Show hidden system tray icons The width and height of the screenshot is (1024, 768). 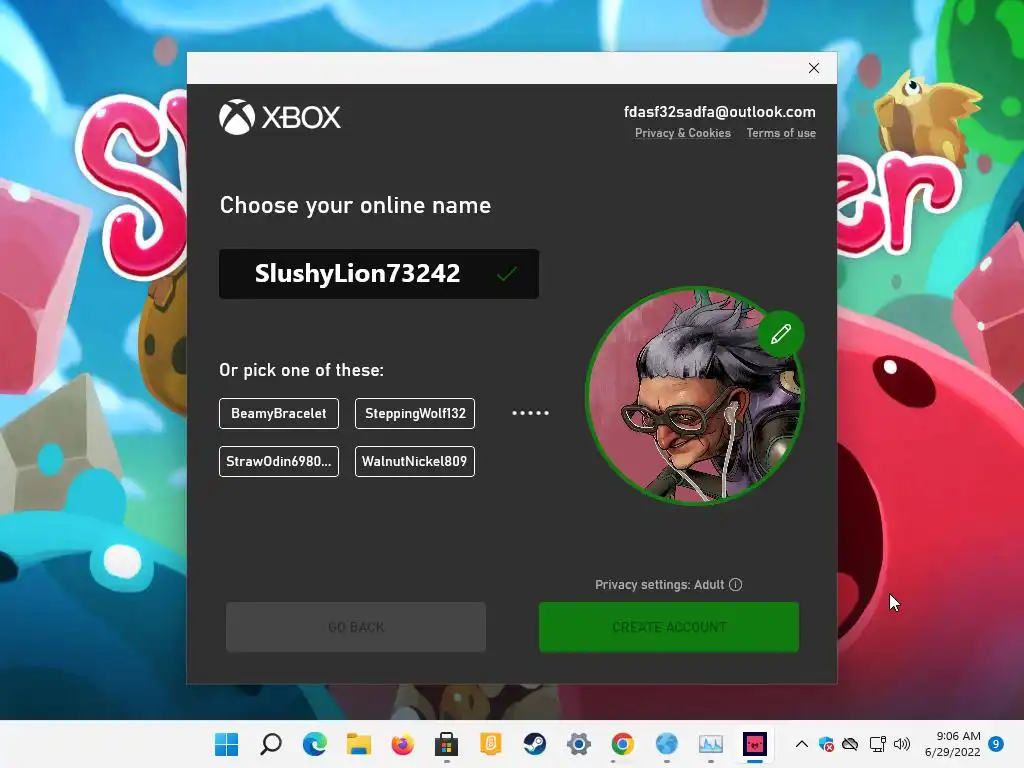[802, 744]
